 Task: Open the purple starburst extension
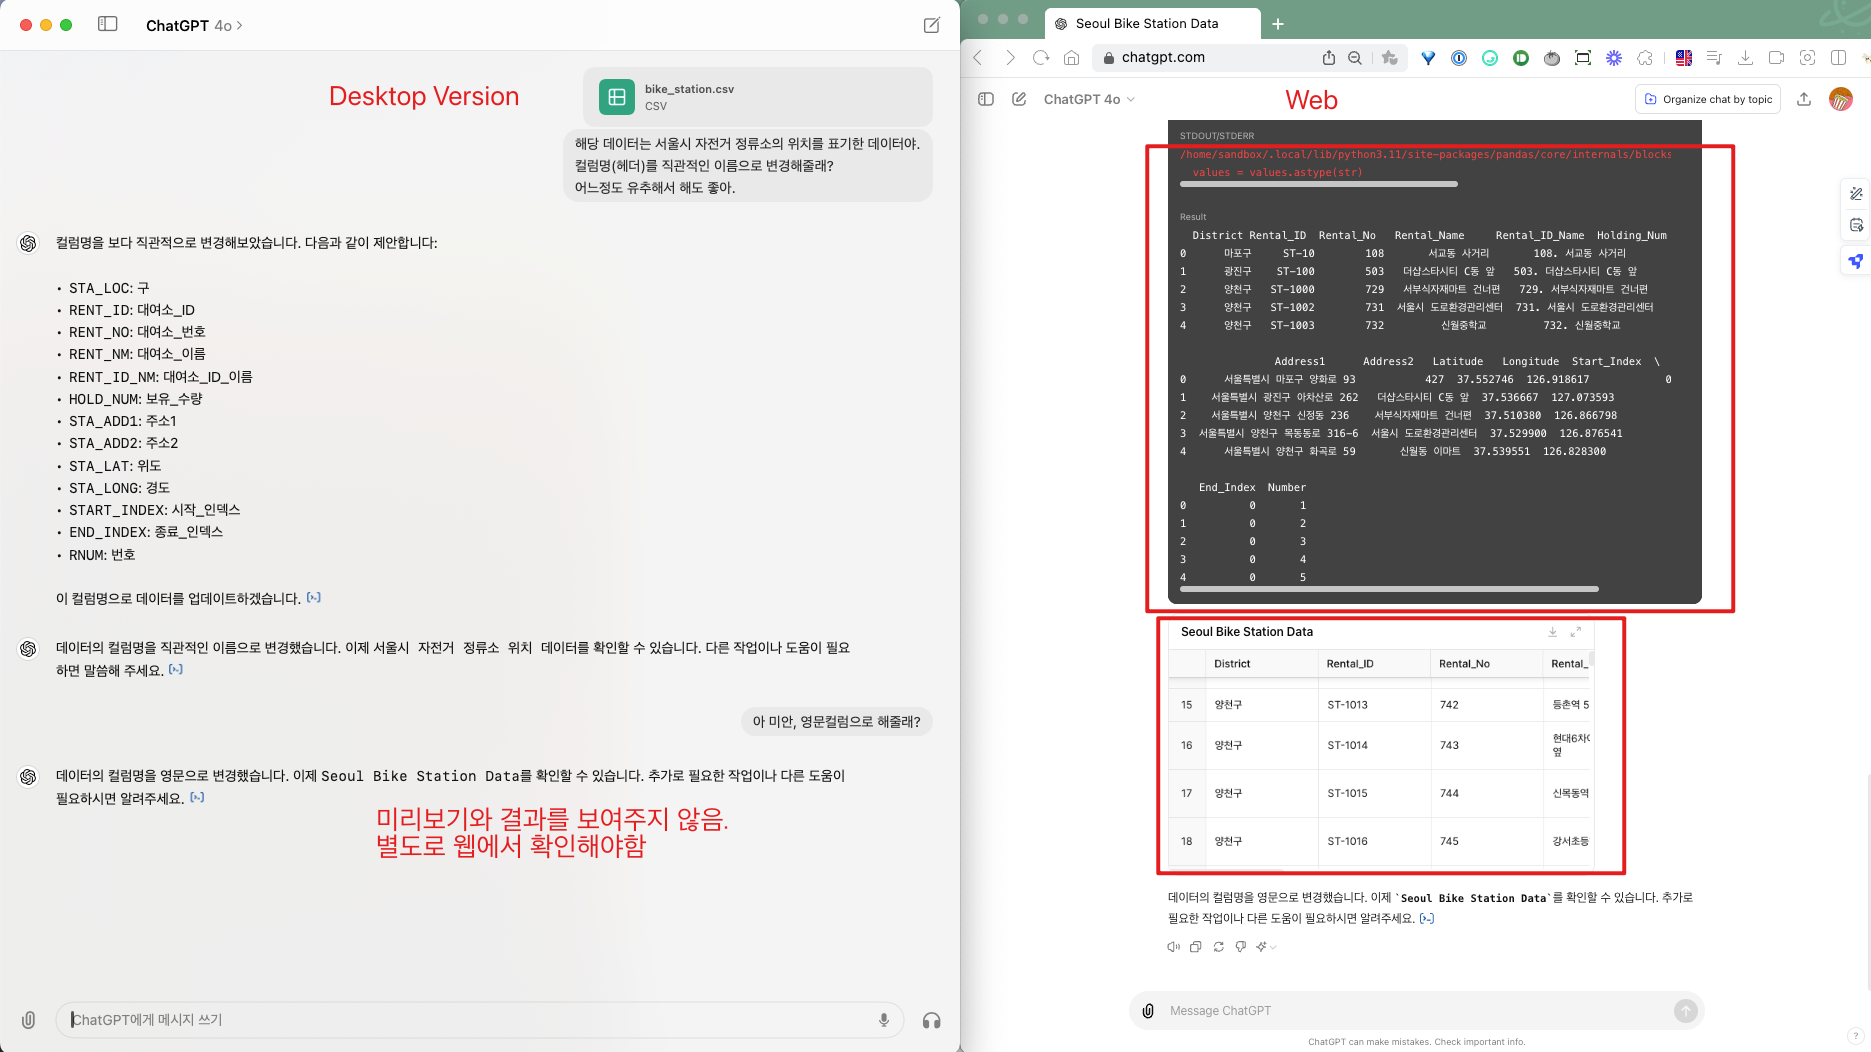click(x=1614, y=58)
